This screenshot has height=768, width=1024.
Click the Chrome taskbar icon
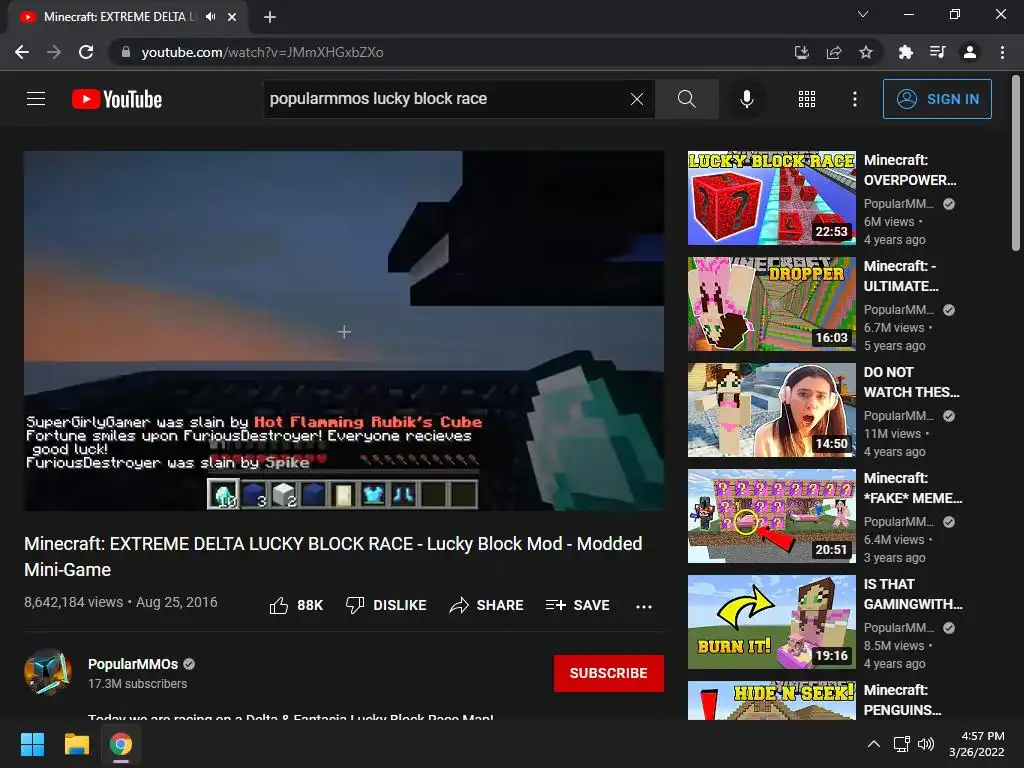(120, 744)
